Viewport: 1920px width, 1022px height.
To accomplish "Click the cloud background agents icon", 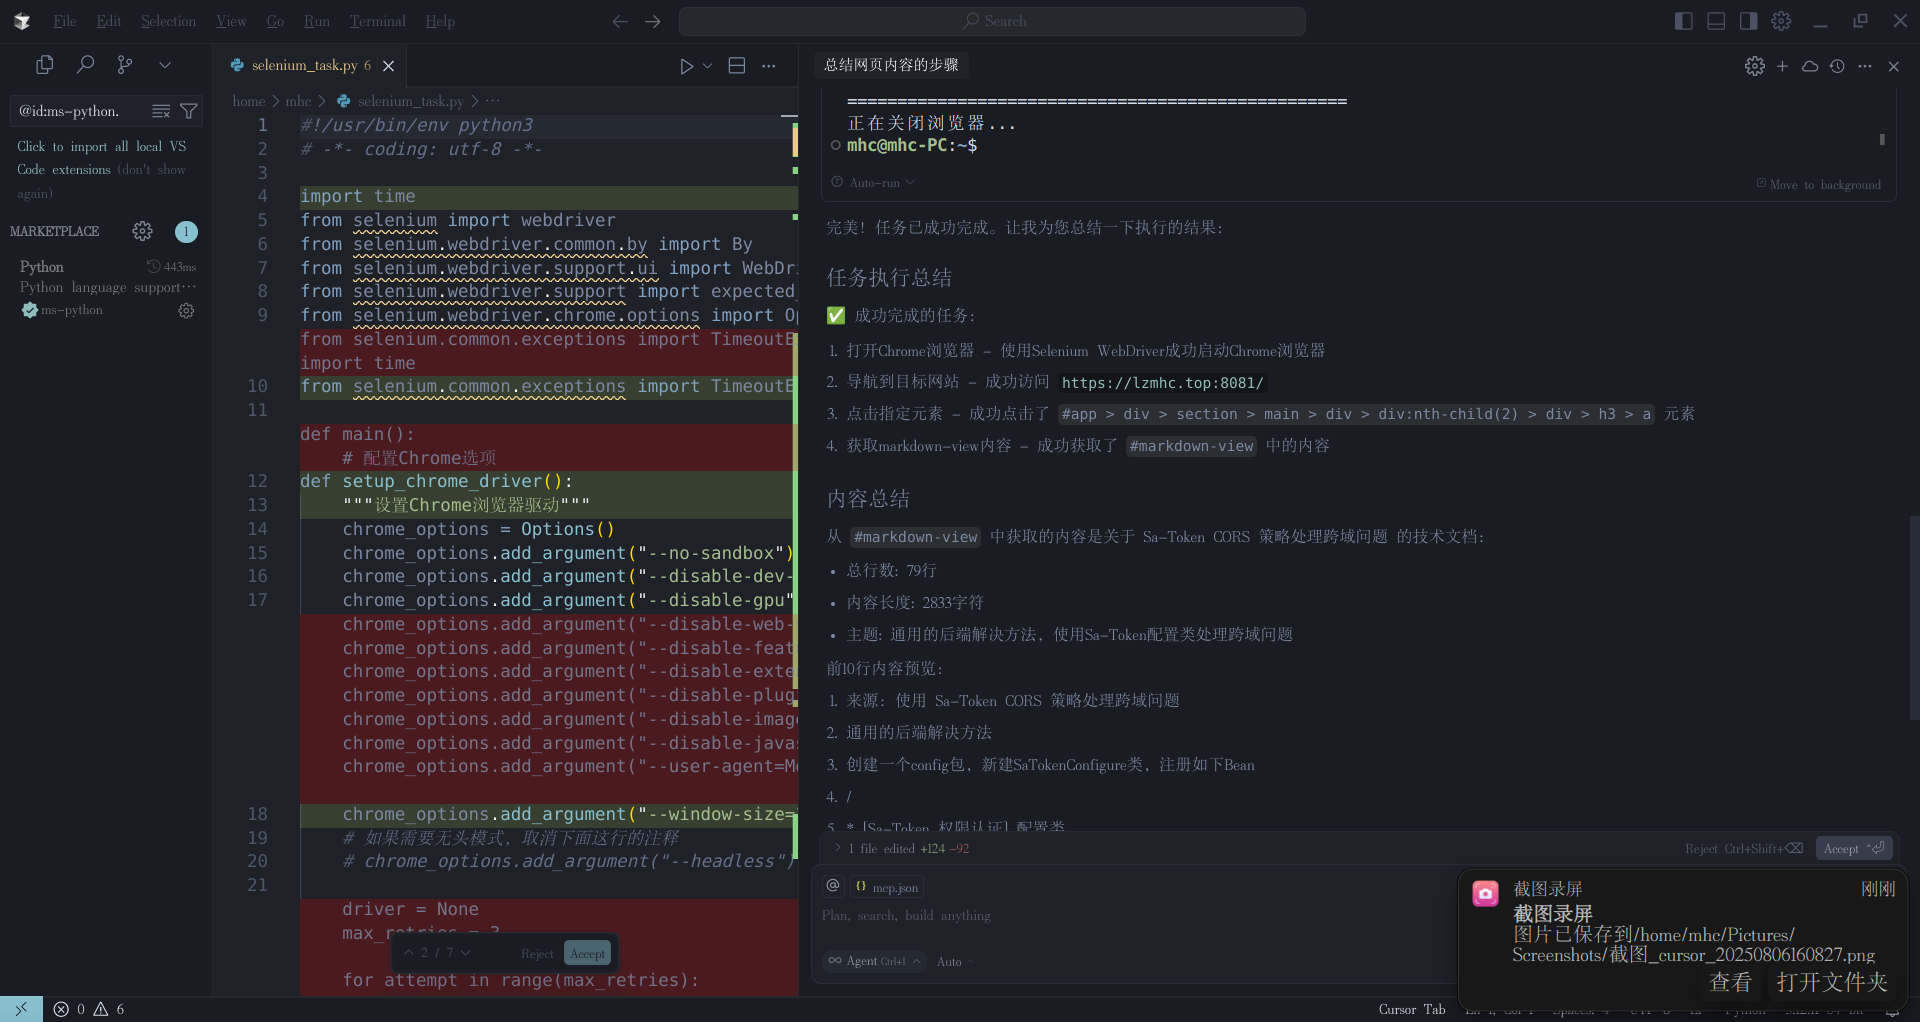I will (1810, 66).
